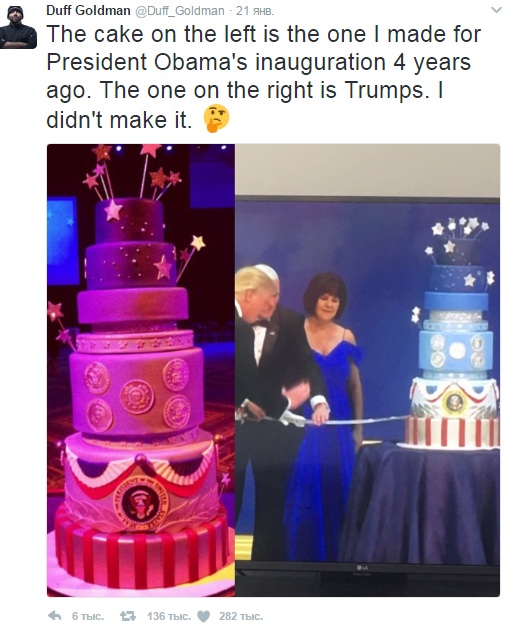Viewport: 506px width, 634px height.
Task: Click the 6 тыс. replies count
Action: click(x=88, y=616)
